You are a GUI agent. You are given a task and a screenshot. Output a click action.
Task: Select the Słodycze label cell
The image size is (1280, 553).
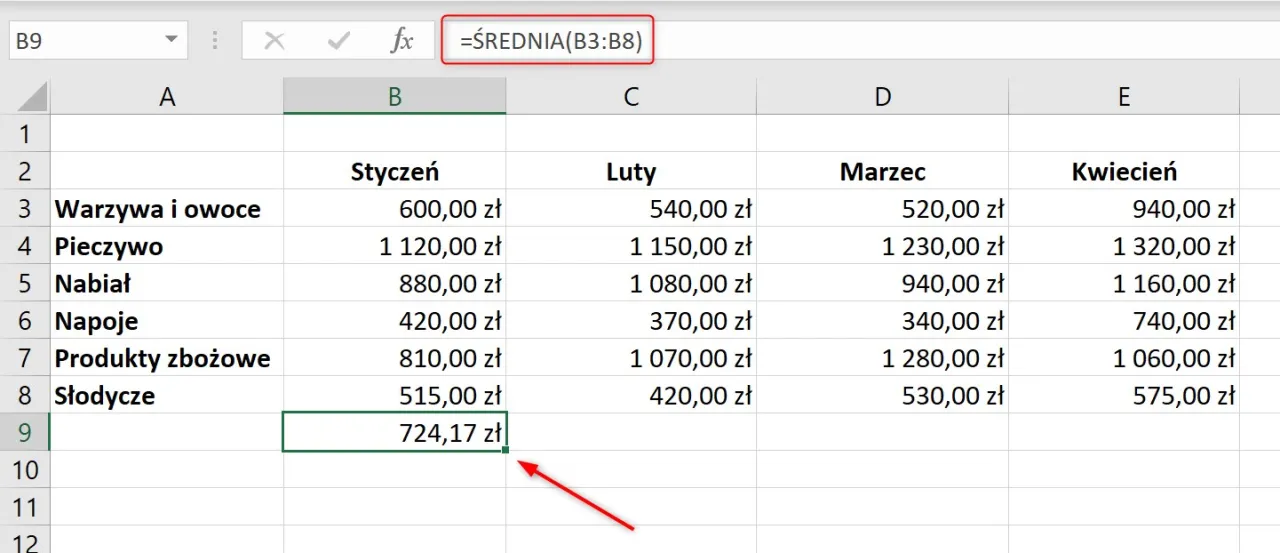[167, 395]
